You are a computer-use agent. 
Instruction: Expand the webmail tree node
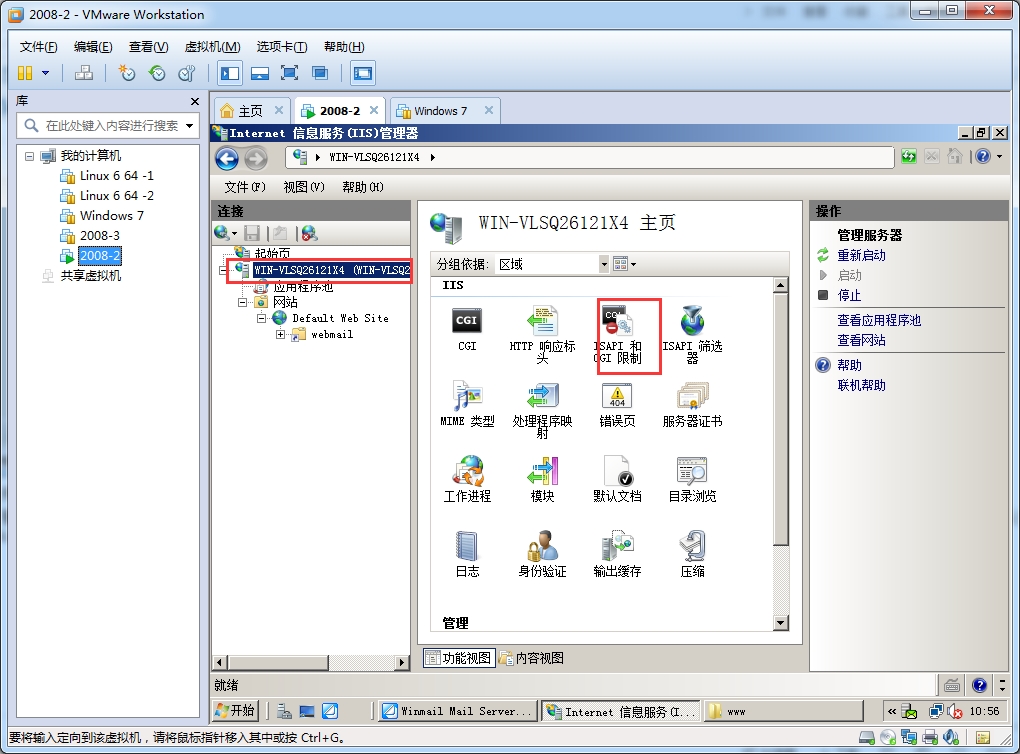coord(280,334)
